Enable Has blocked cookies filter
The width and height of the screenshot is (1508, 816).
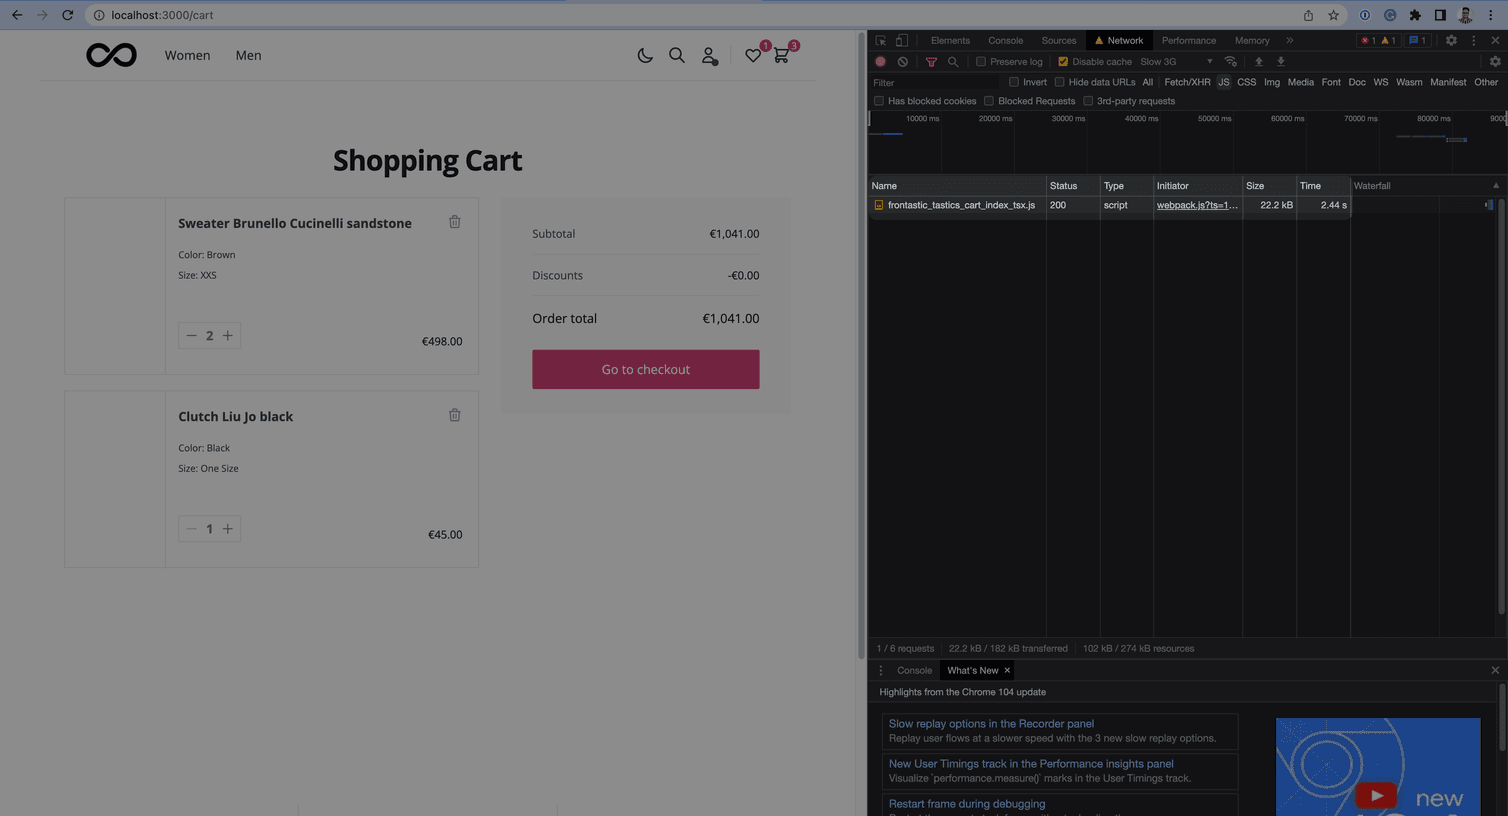(x=878, y=100)
